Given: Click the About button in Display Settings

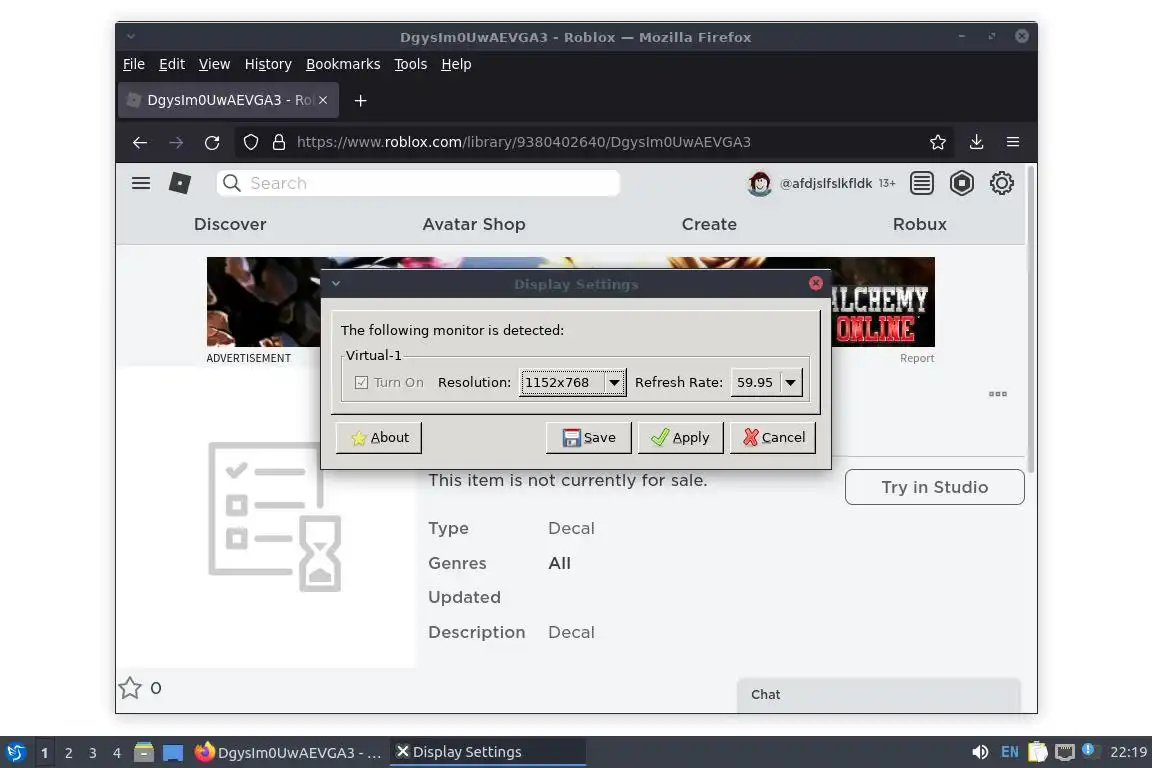Looking at the screenshot, I should click(x=378, y=437).
